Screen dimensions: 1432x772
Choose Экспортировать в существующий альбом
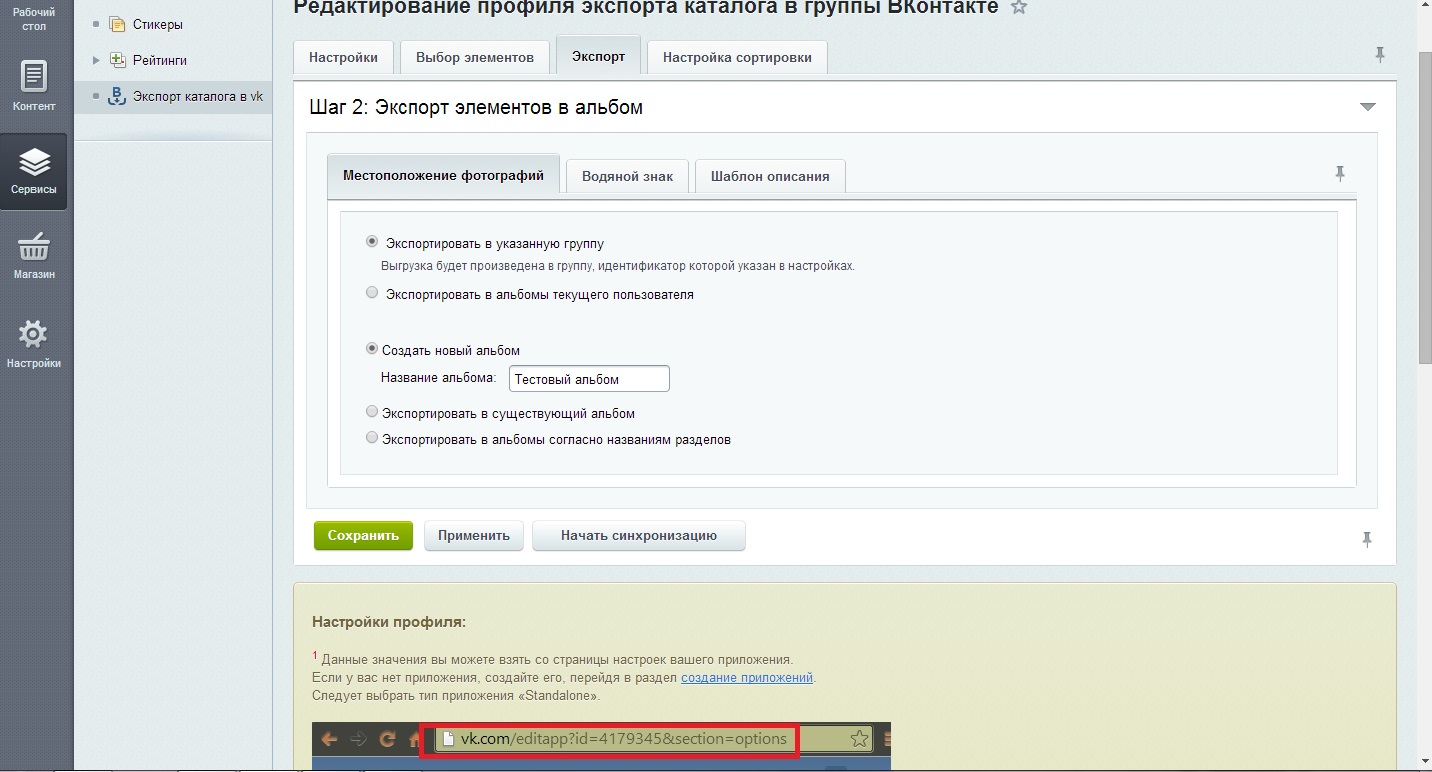(372, 411)
